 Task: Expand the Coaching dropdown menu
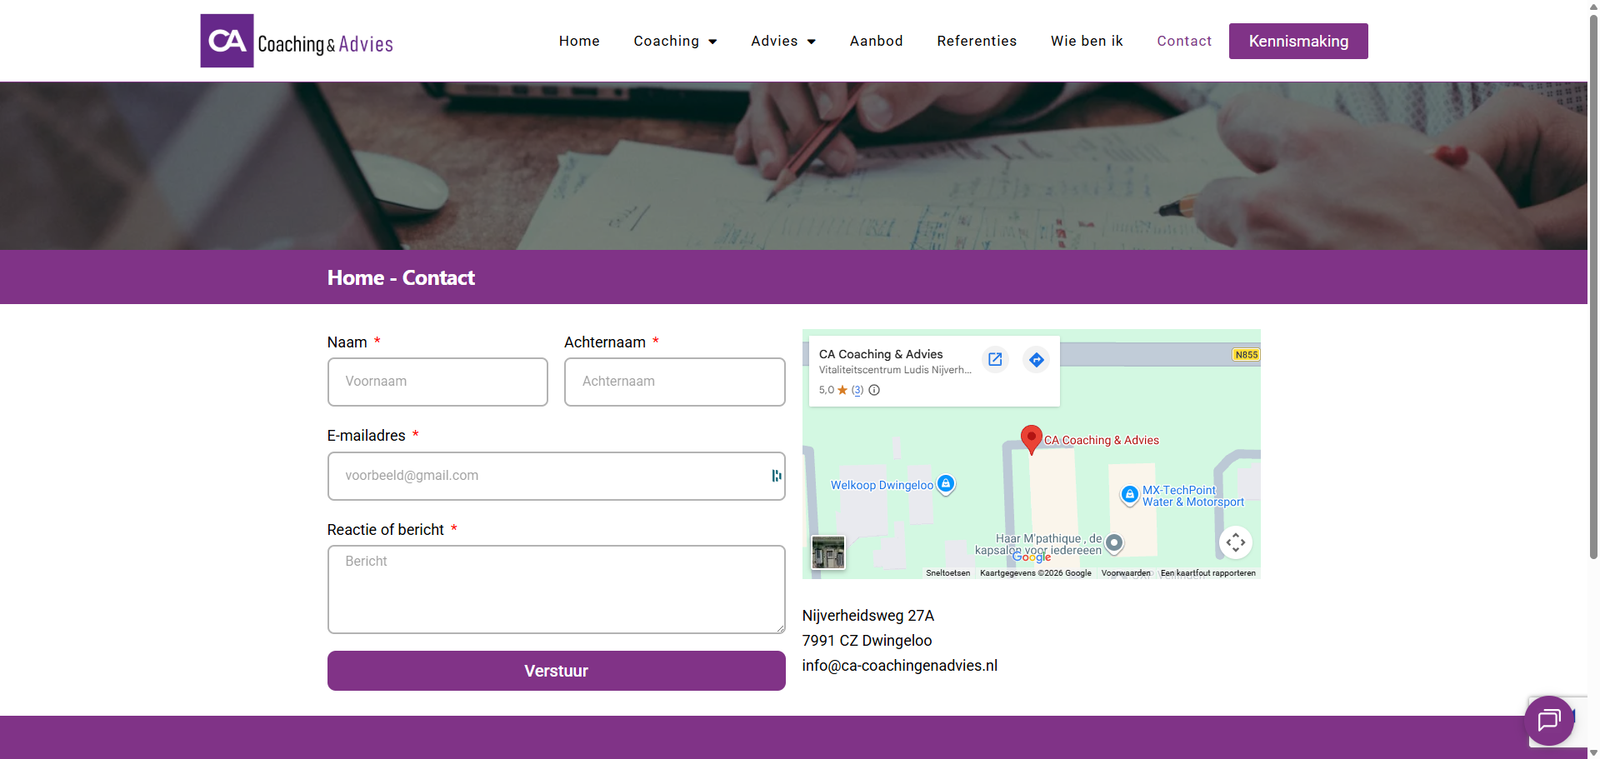tap(675, 41)
